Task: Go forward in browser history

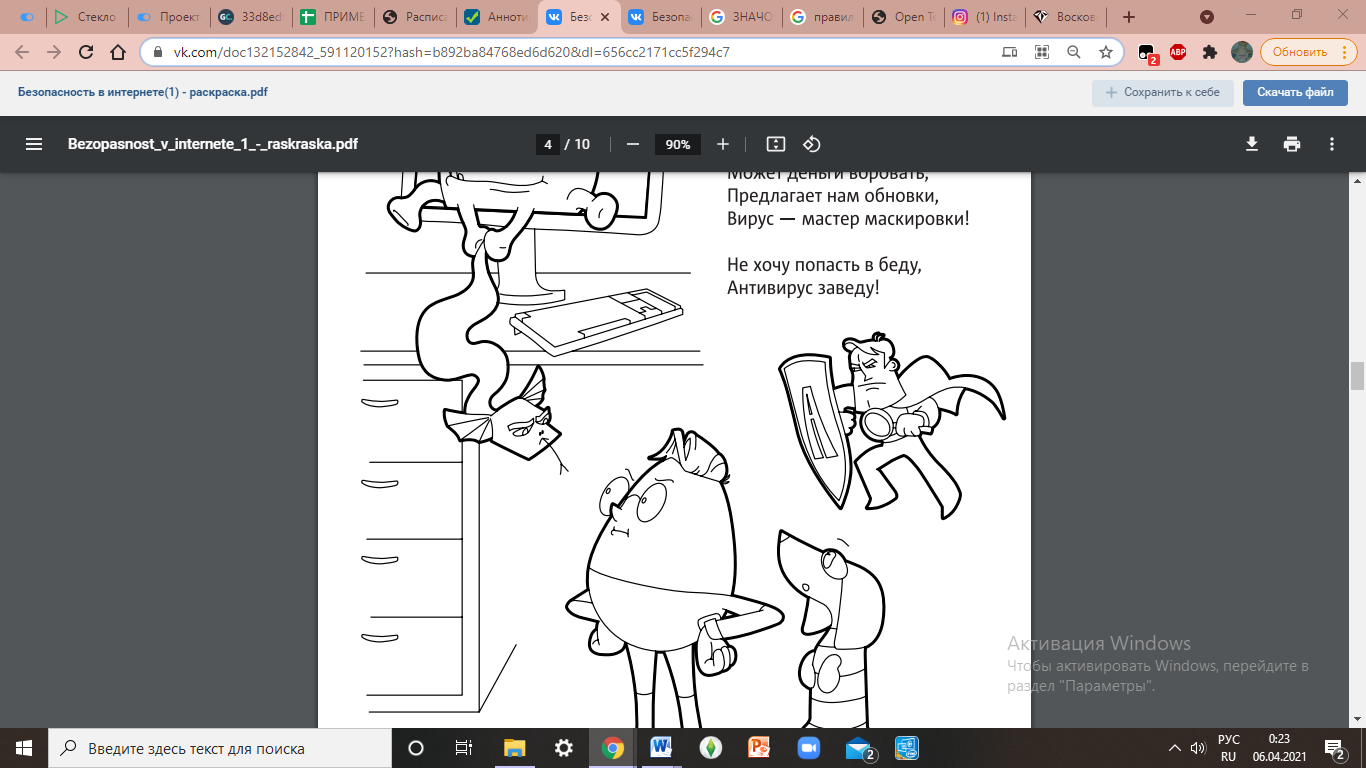Action: (54, 52)
